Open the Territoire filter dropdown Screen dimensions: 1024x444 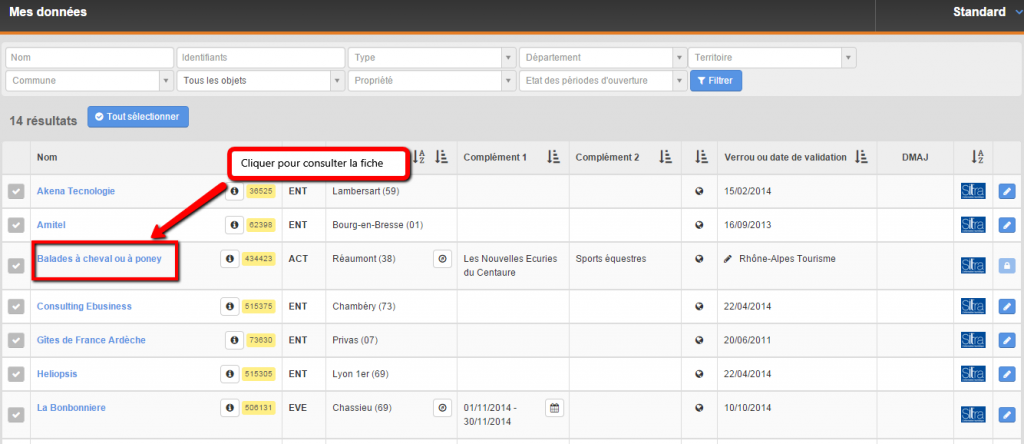(x=772, y=57)
